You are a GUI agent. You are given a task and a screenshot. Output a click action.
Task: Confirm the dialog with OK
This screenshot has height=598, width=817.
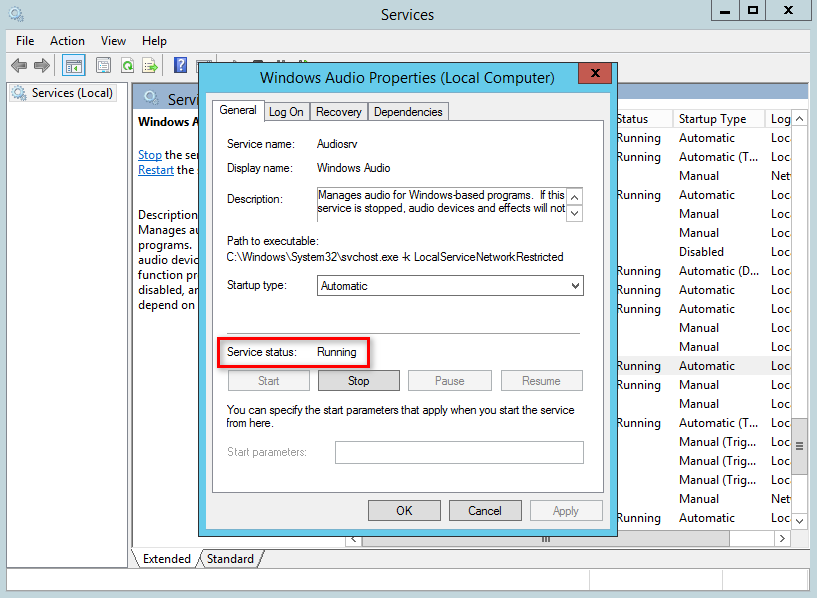[404, 510]
